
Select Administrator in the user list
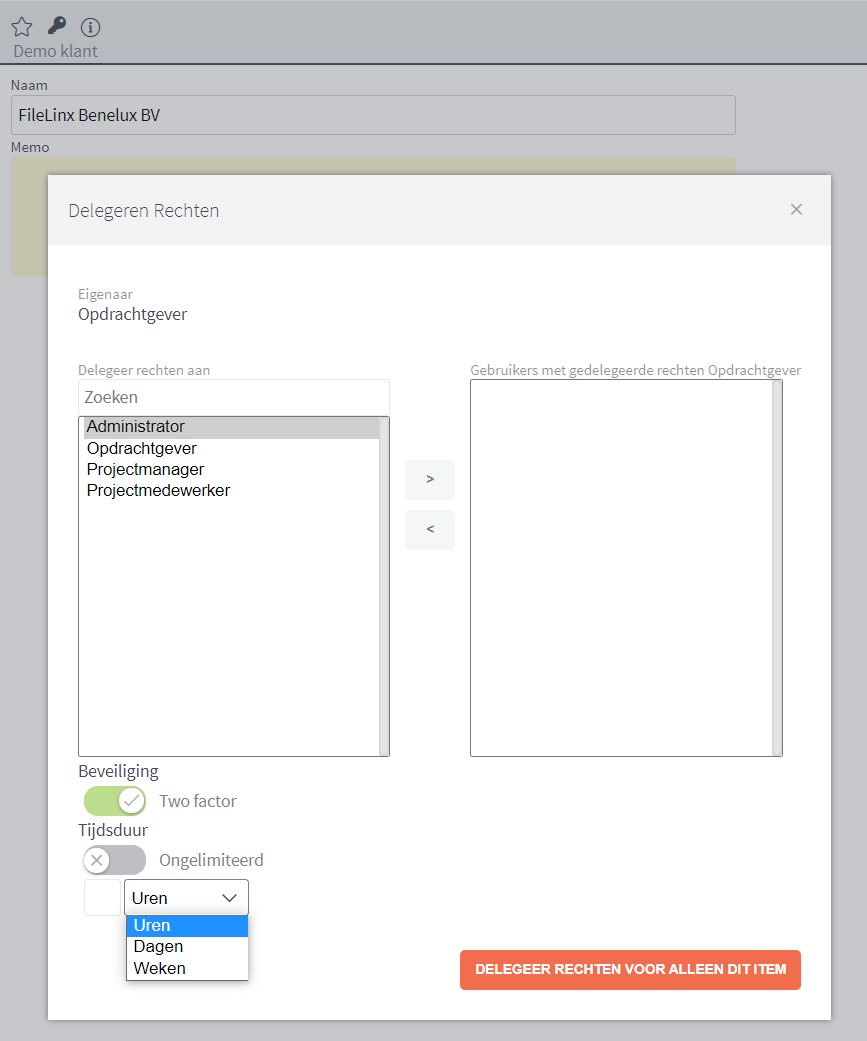[x=136, y=427]
